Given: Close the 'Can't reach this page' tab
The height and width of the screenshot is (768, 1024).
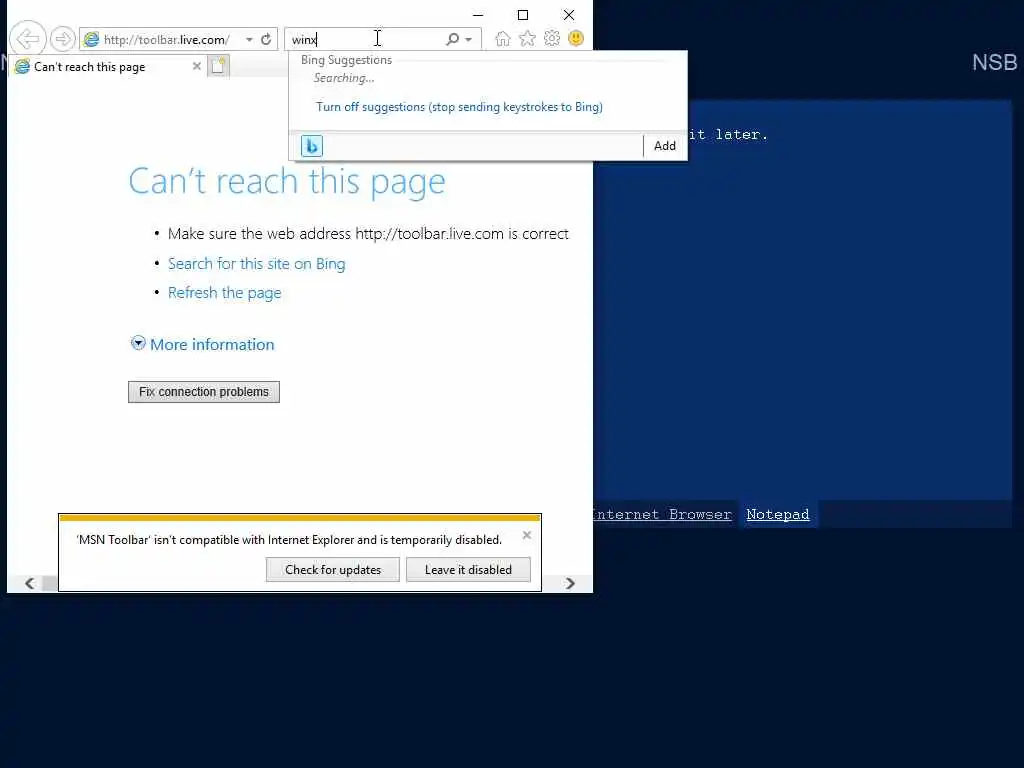Looking at the screenshot, I should pyautogui.click(x=197, y=66).
